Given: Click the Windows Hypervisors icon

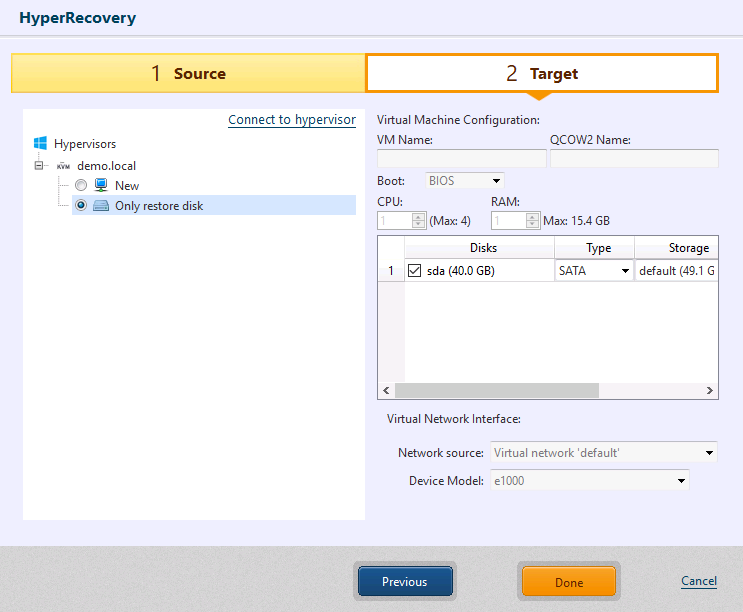Looking at the screenshot, I should [40, 144].
